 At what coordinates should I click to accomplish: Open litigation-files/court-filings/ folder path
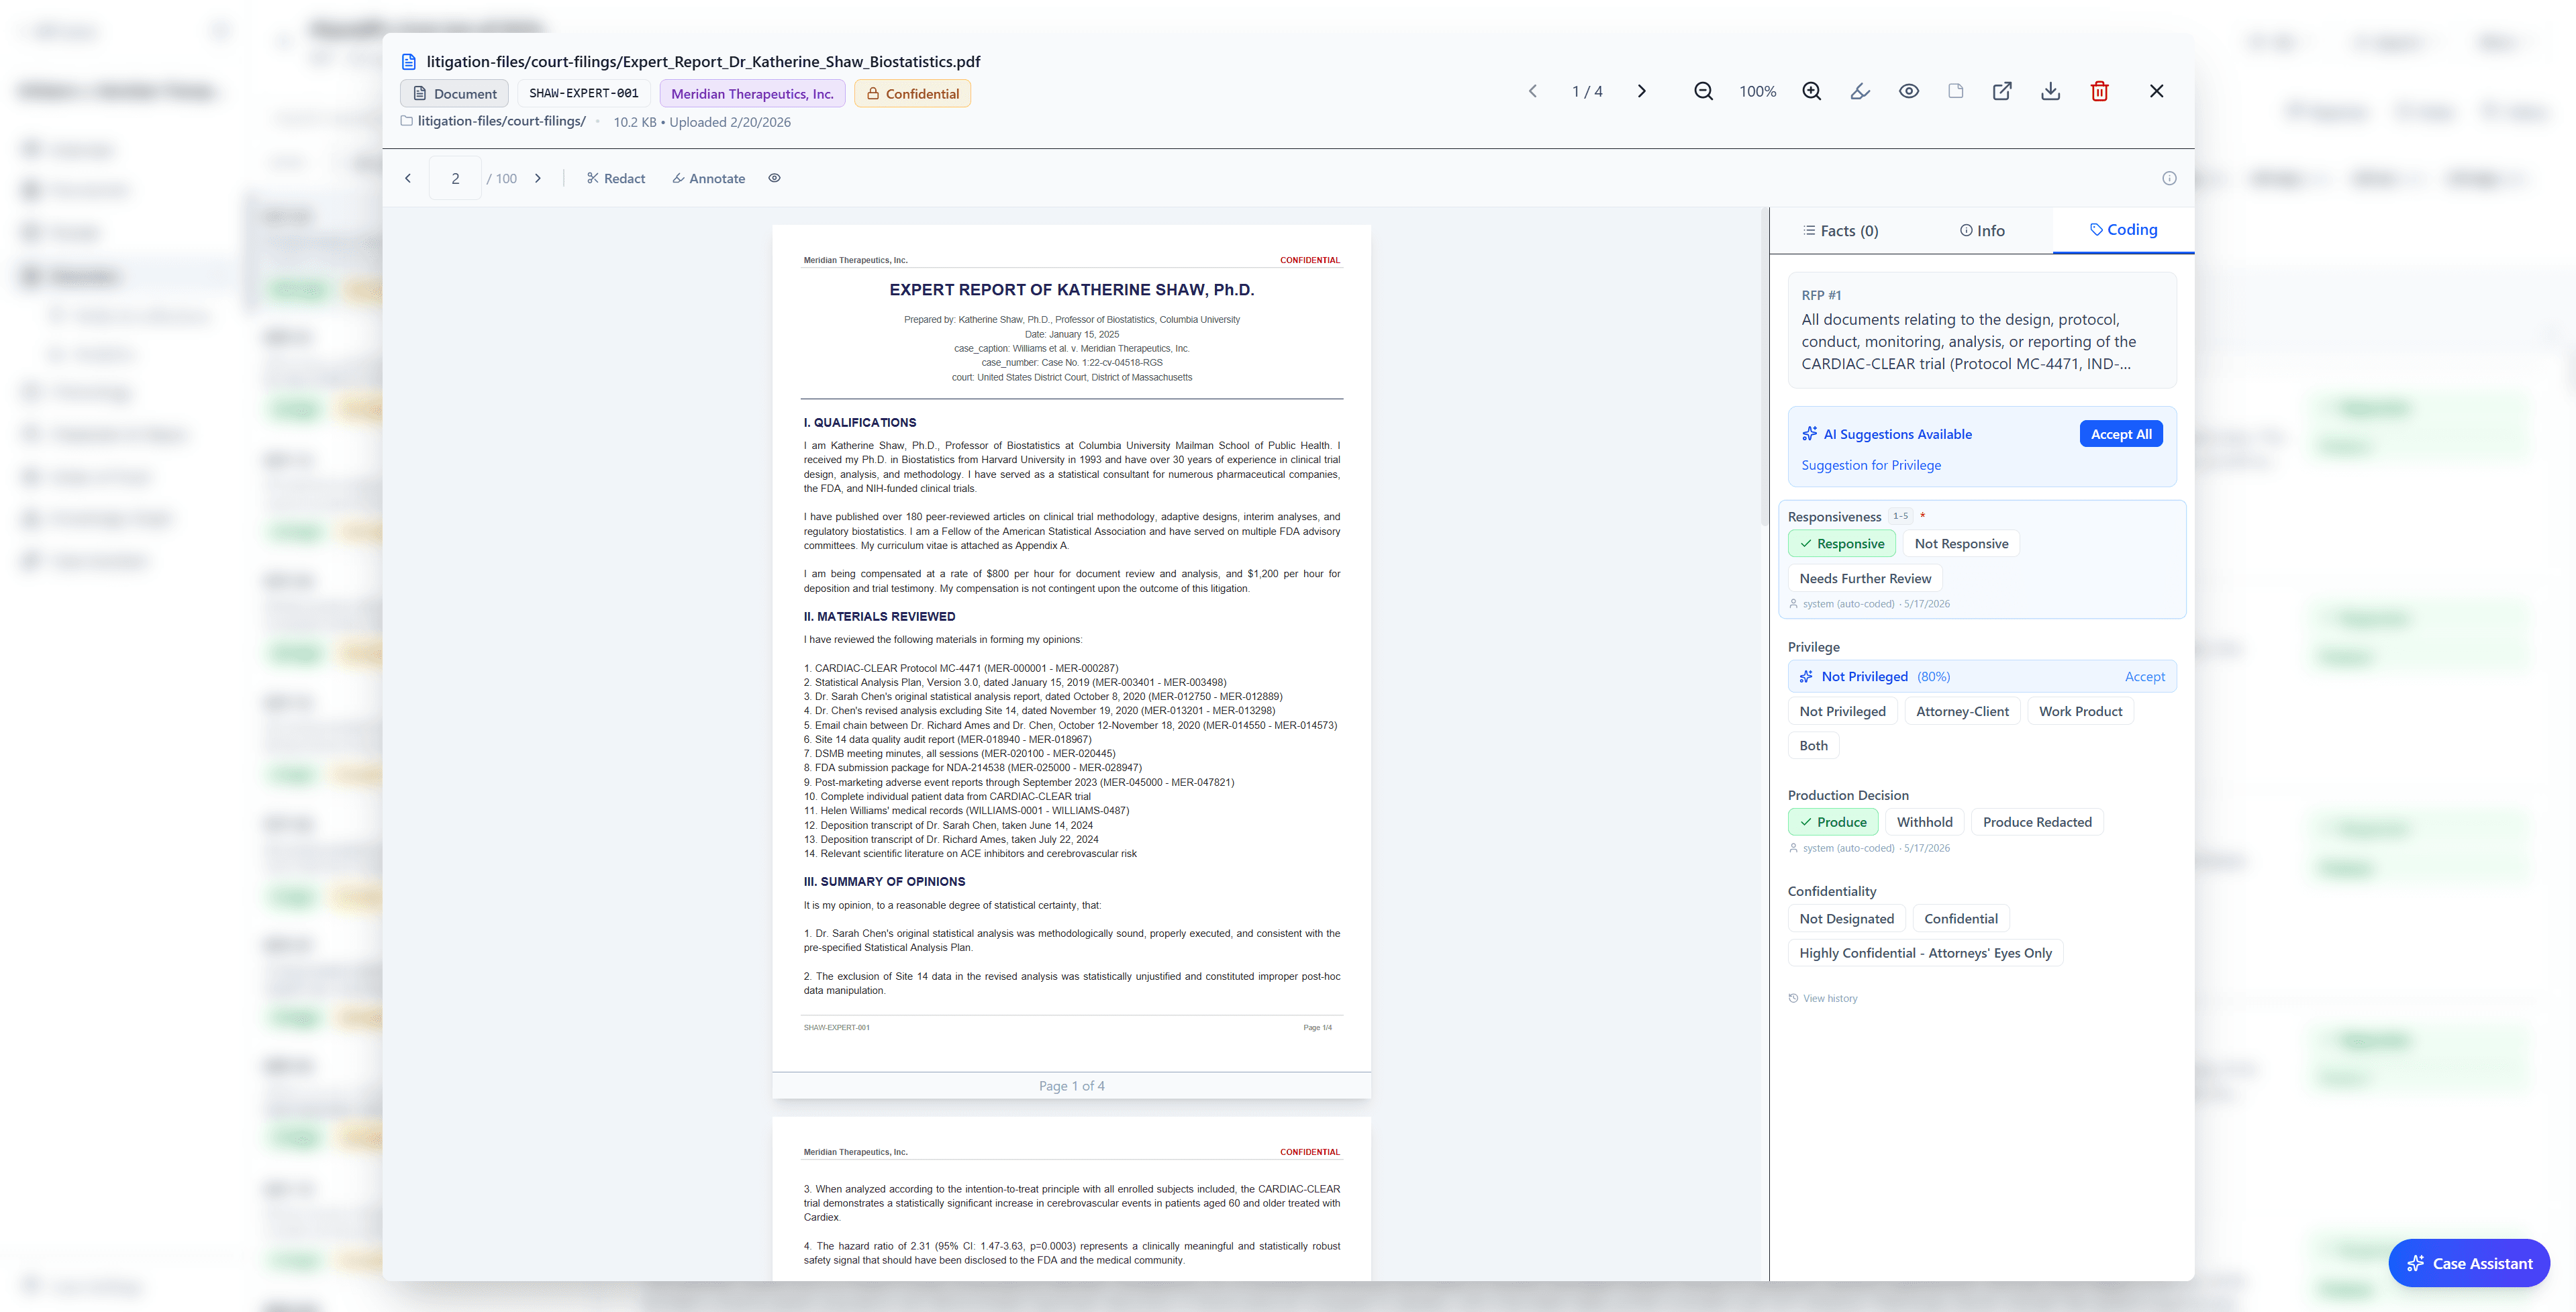pyautogui.click(x=494, y=121)
